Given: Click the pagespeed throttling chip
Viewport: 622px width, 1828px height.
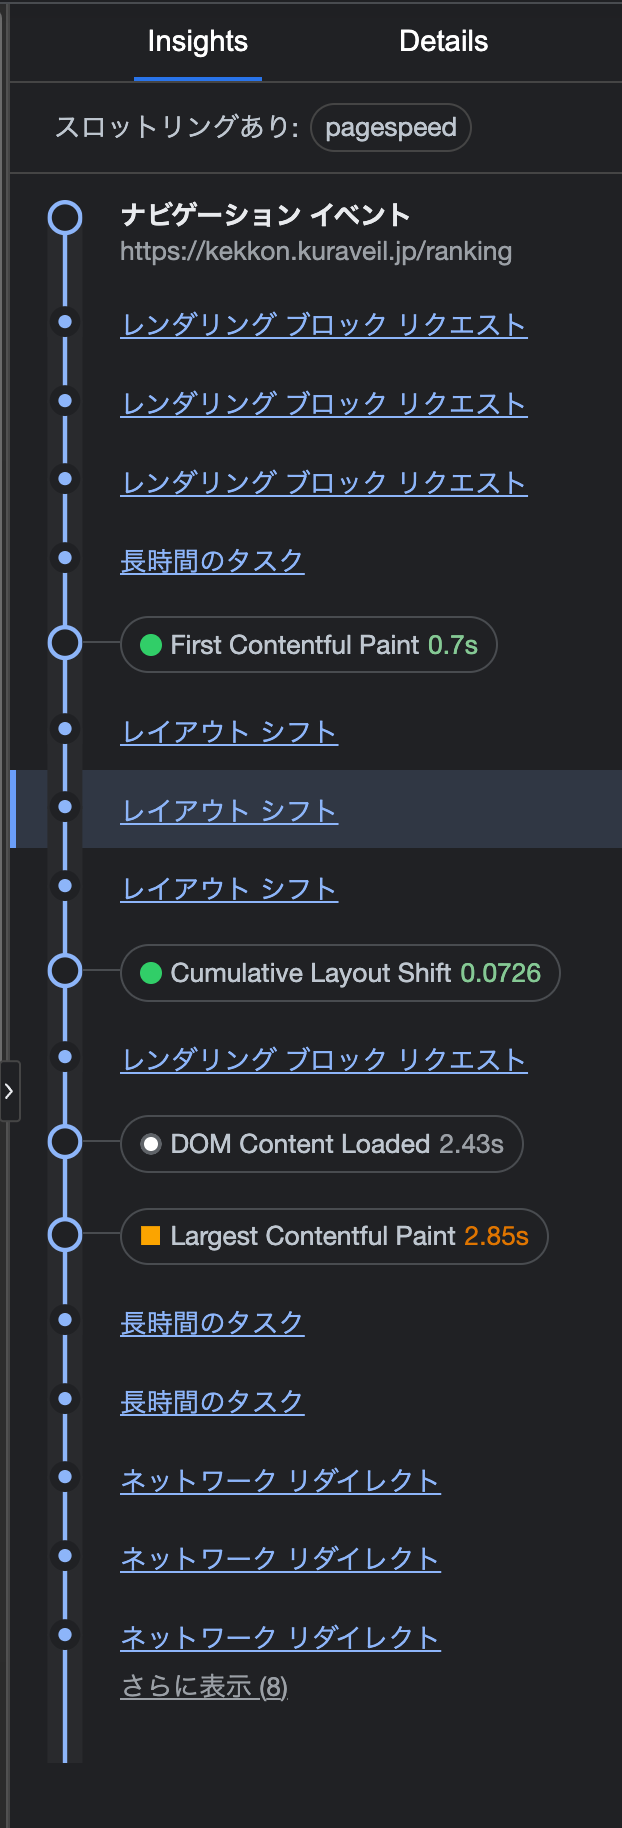Looking at the screenshot, I should tap(391, 127).
